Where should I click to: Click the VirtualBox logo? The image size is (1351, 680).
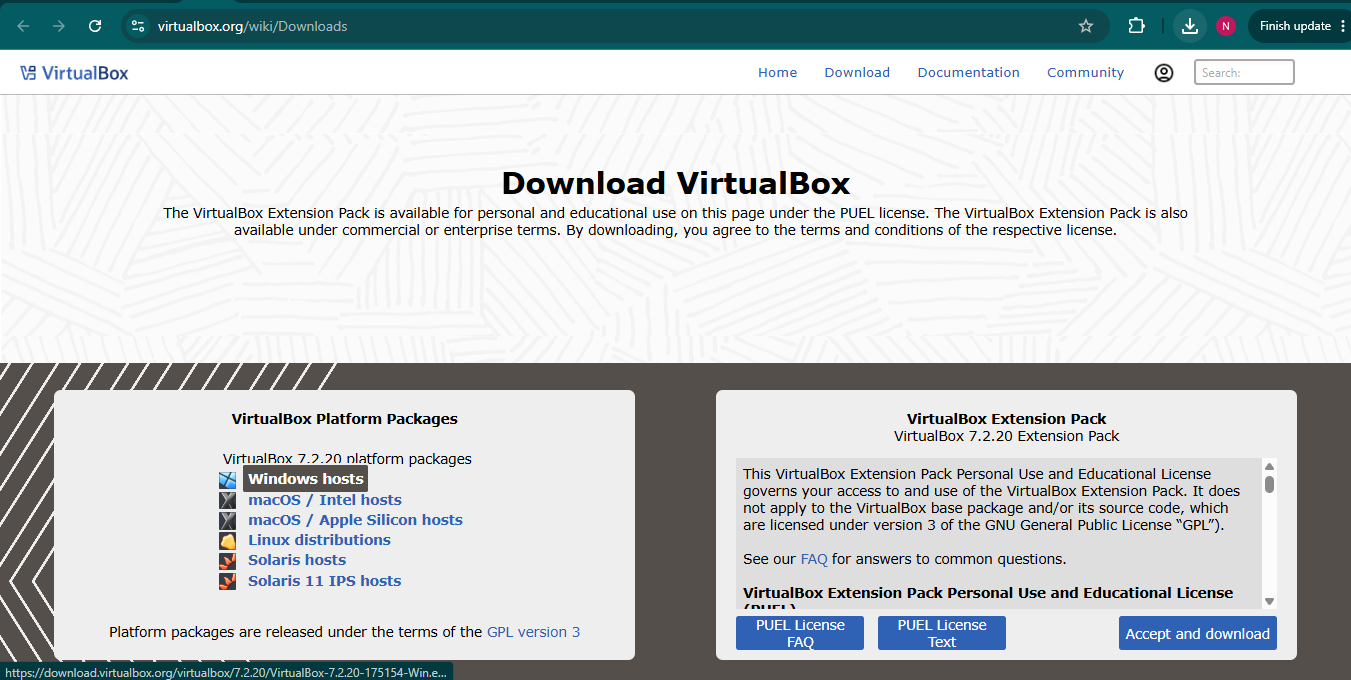point(74,72)
